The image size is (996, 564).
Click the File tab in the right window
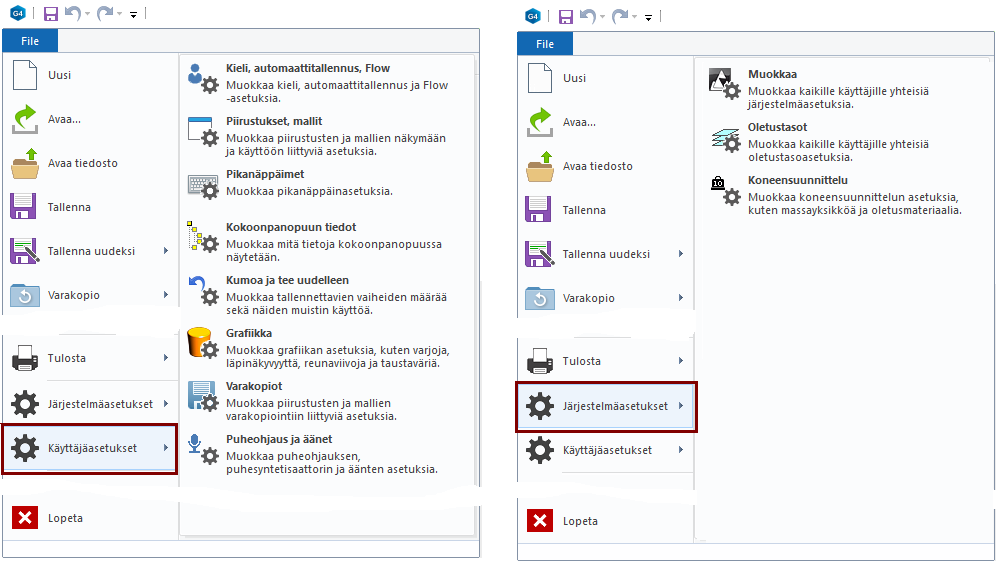[x=545, y=44]
